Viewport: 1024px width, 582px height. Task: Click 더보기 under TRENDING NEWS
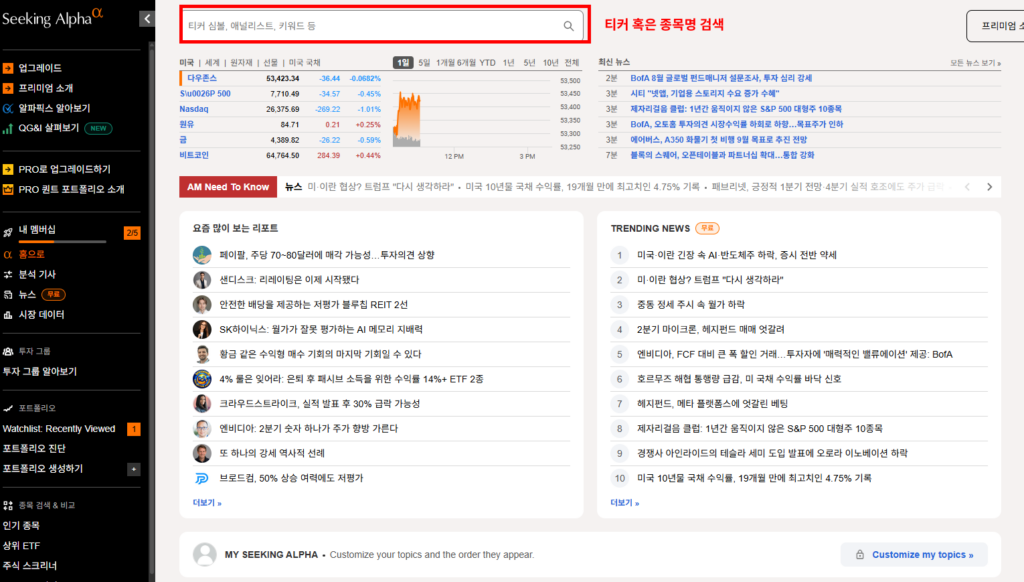[625, 503]
